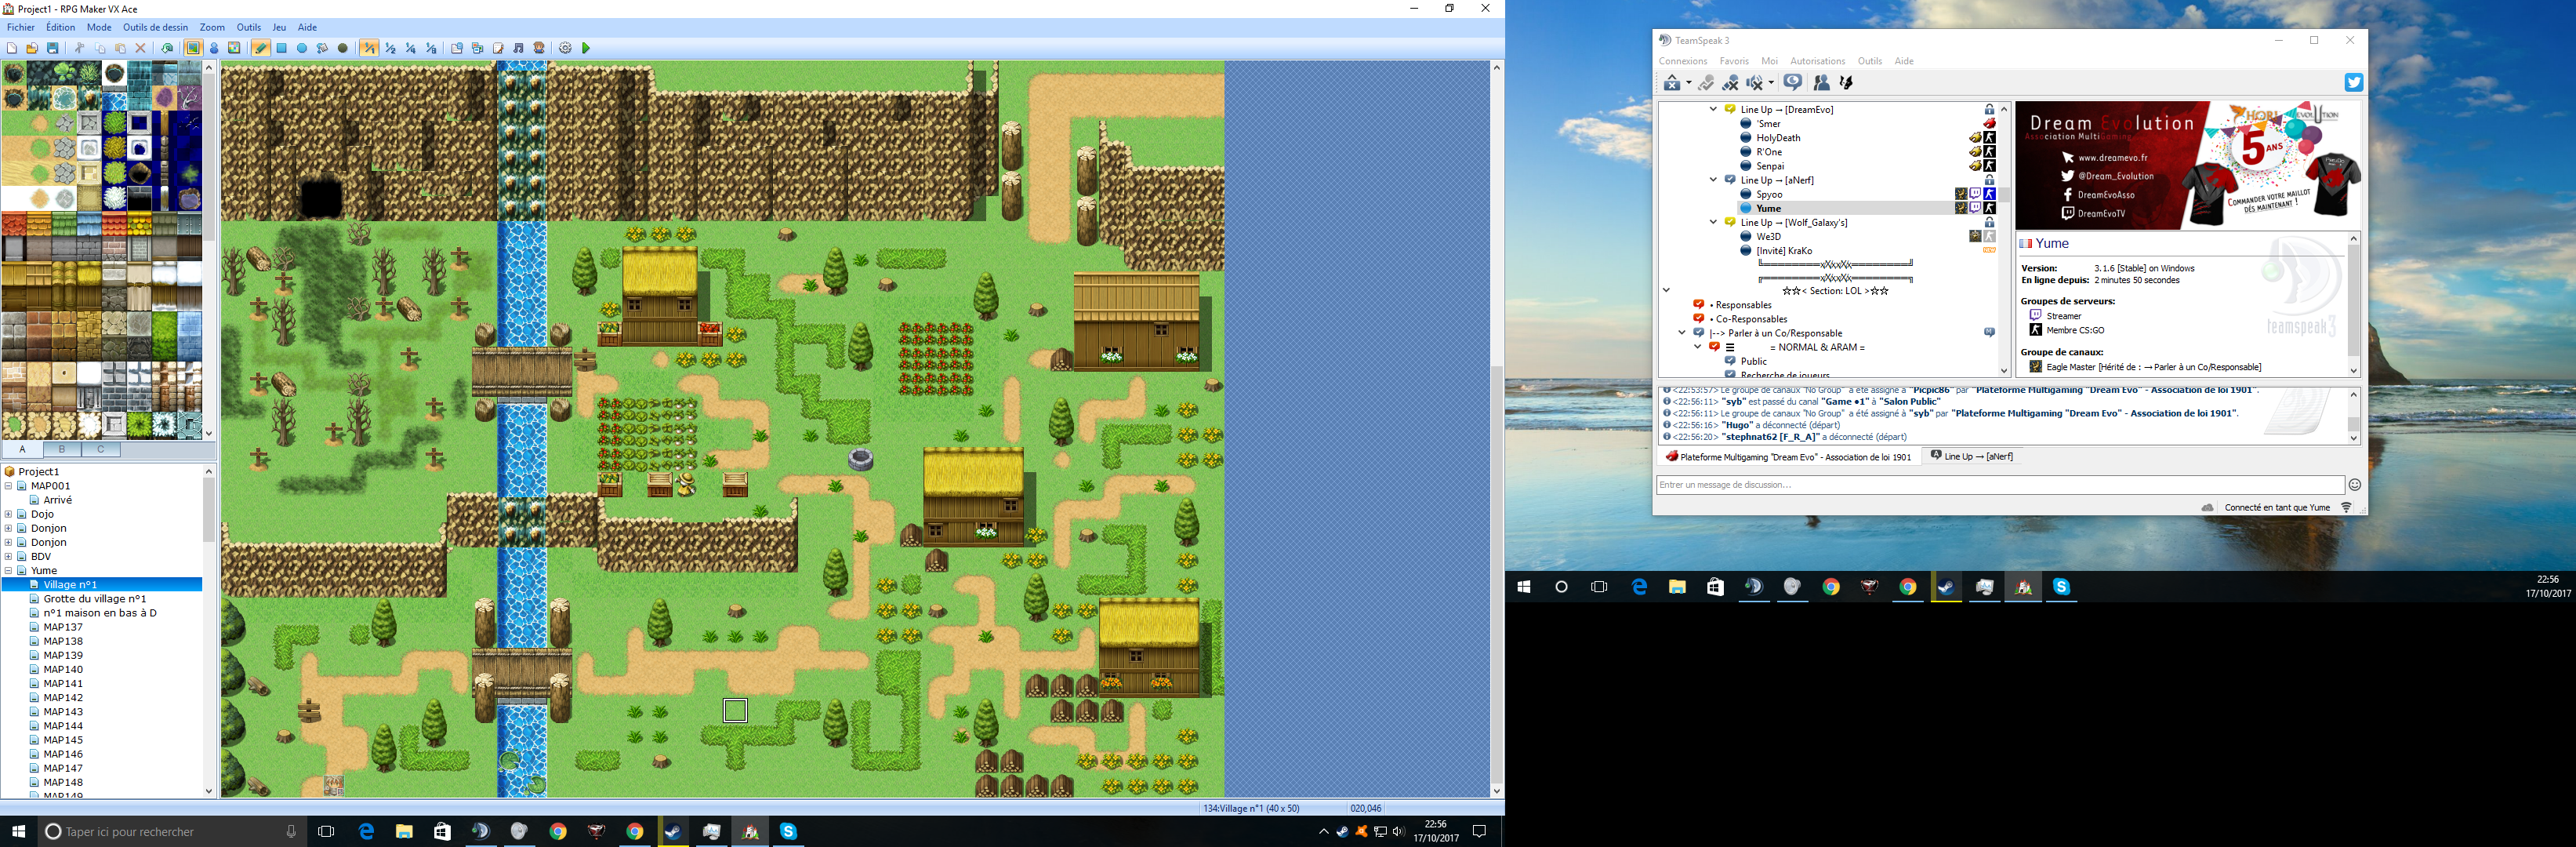Select the Pencil drawing tool
This screenshot has height=847, width=2576.
pos(261,48)
